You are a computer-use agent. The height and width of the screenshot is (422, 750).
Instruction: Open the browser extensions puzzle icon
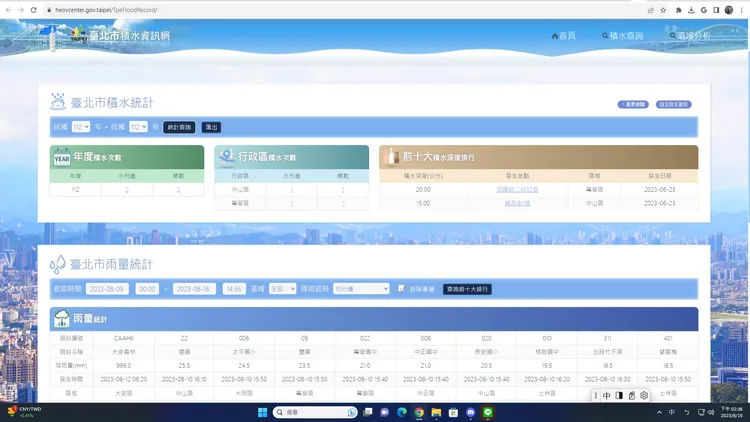(x=678, y=10)
